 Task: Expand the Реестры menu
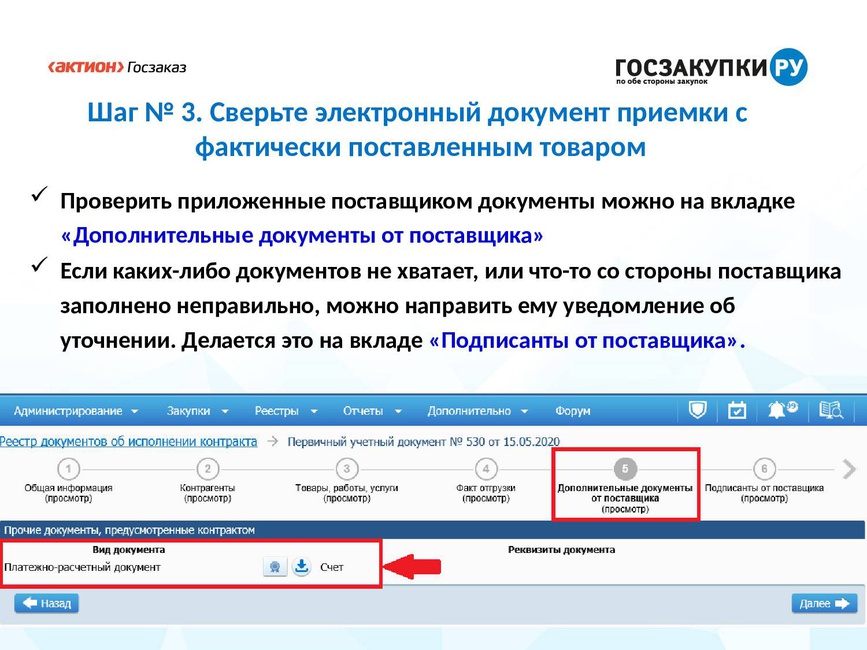(286, 411)
